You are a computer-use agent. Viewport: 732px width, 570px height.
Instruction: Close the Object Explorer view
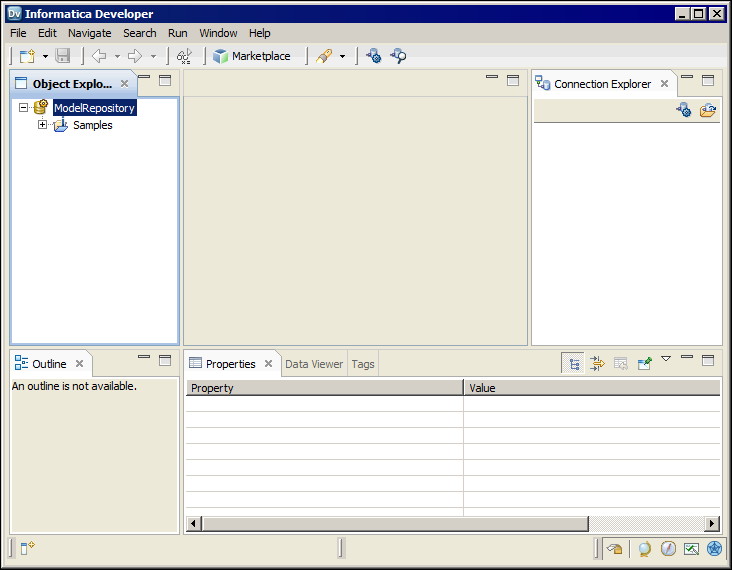(x=124, y=84)
